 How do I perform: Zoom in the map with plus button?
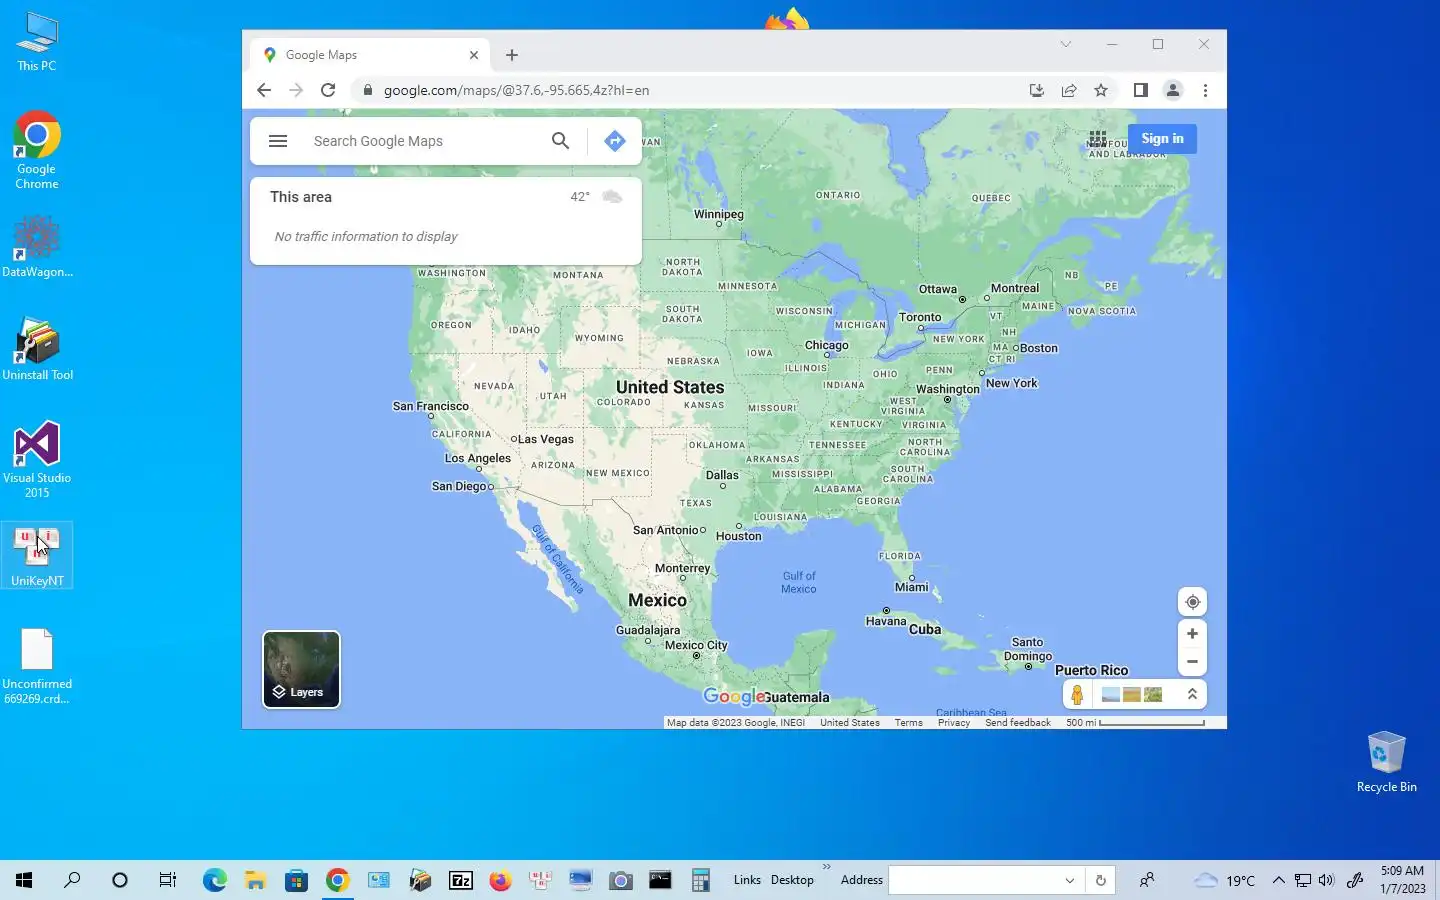click(x=1192, y=634)
